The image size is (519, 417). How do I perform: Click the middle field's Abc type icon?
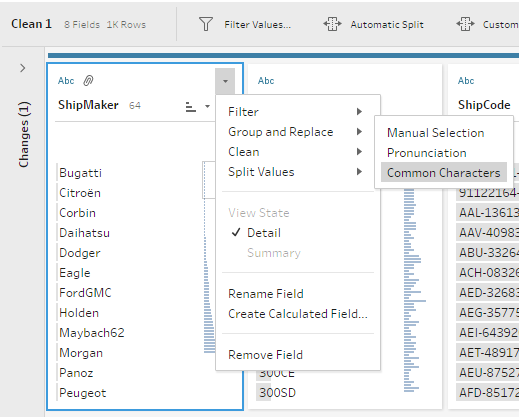click(x=266, y=81)
